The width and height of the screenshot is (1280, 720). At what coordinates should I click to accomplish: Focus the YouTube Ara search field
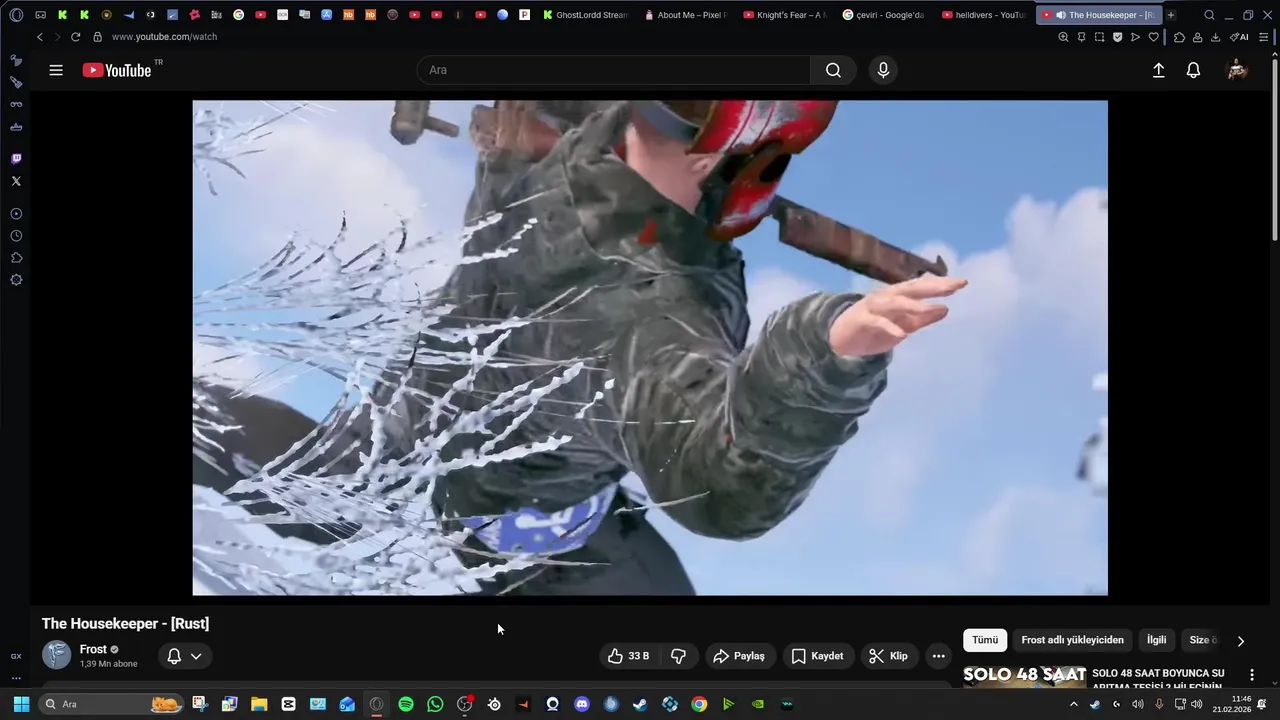[614, 70]
